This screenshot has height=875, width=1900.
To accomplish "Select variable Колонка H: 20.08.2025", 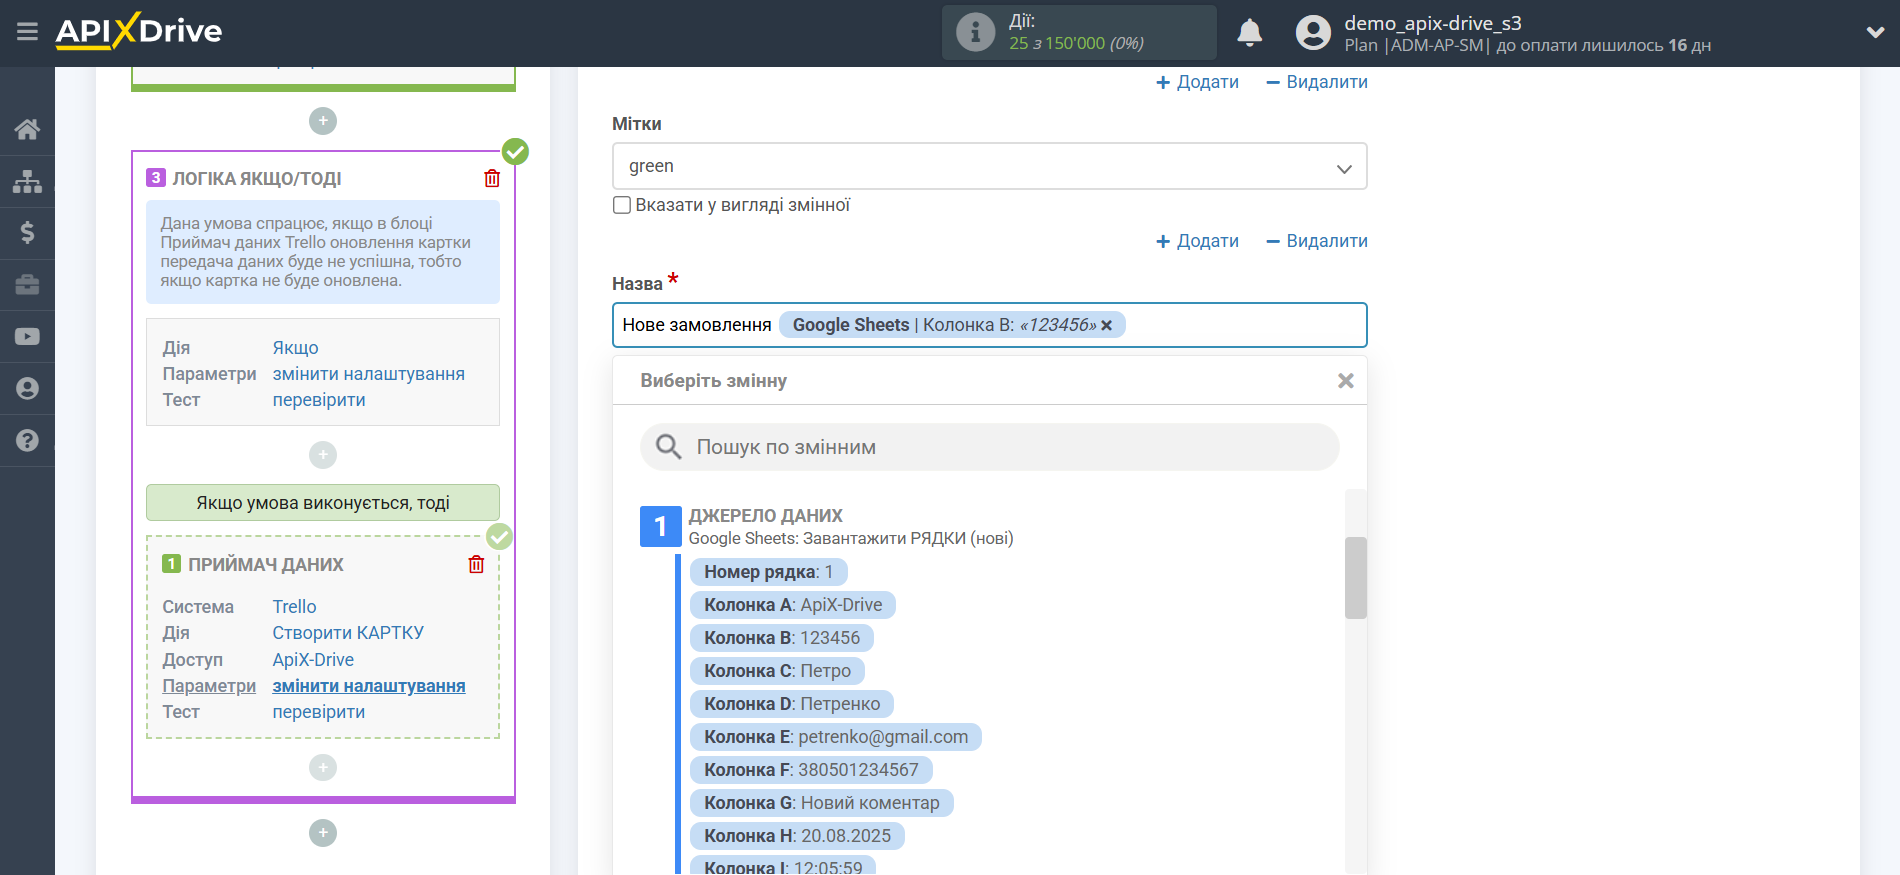I will point(797,836).
